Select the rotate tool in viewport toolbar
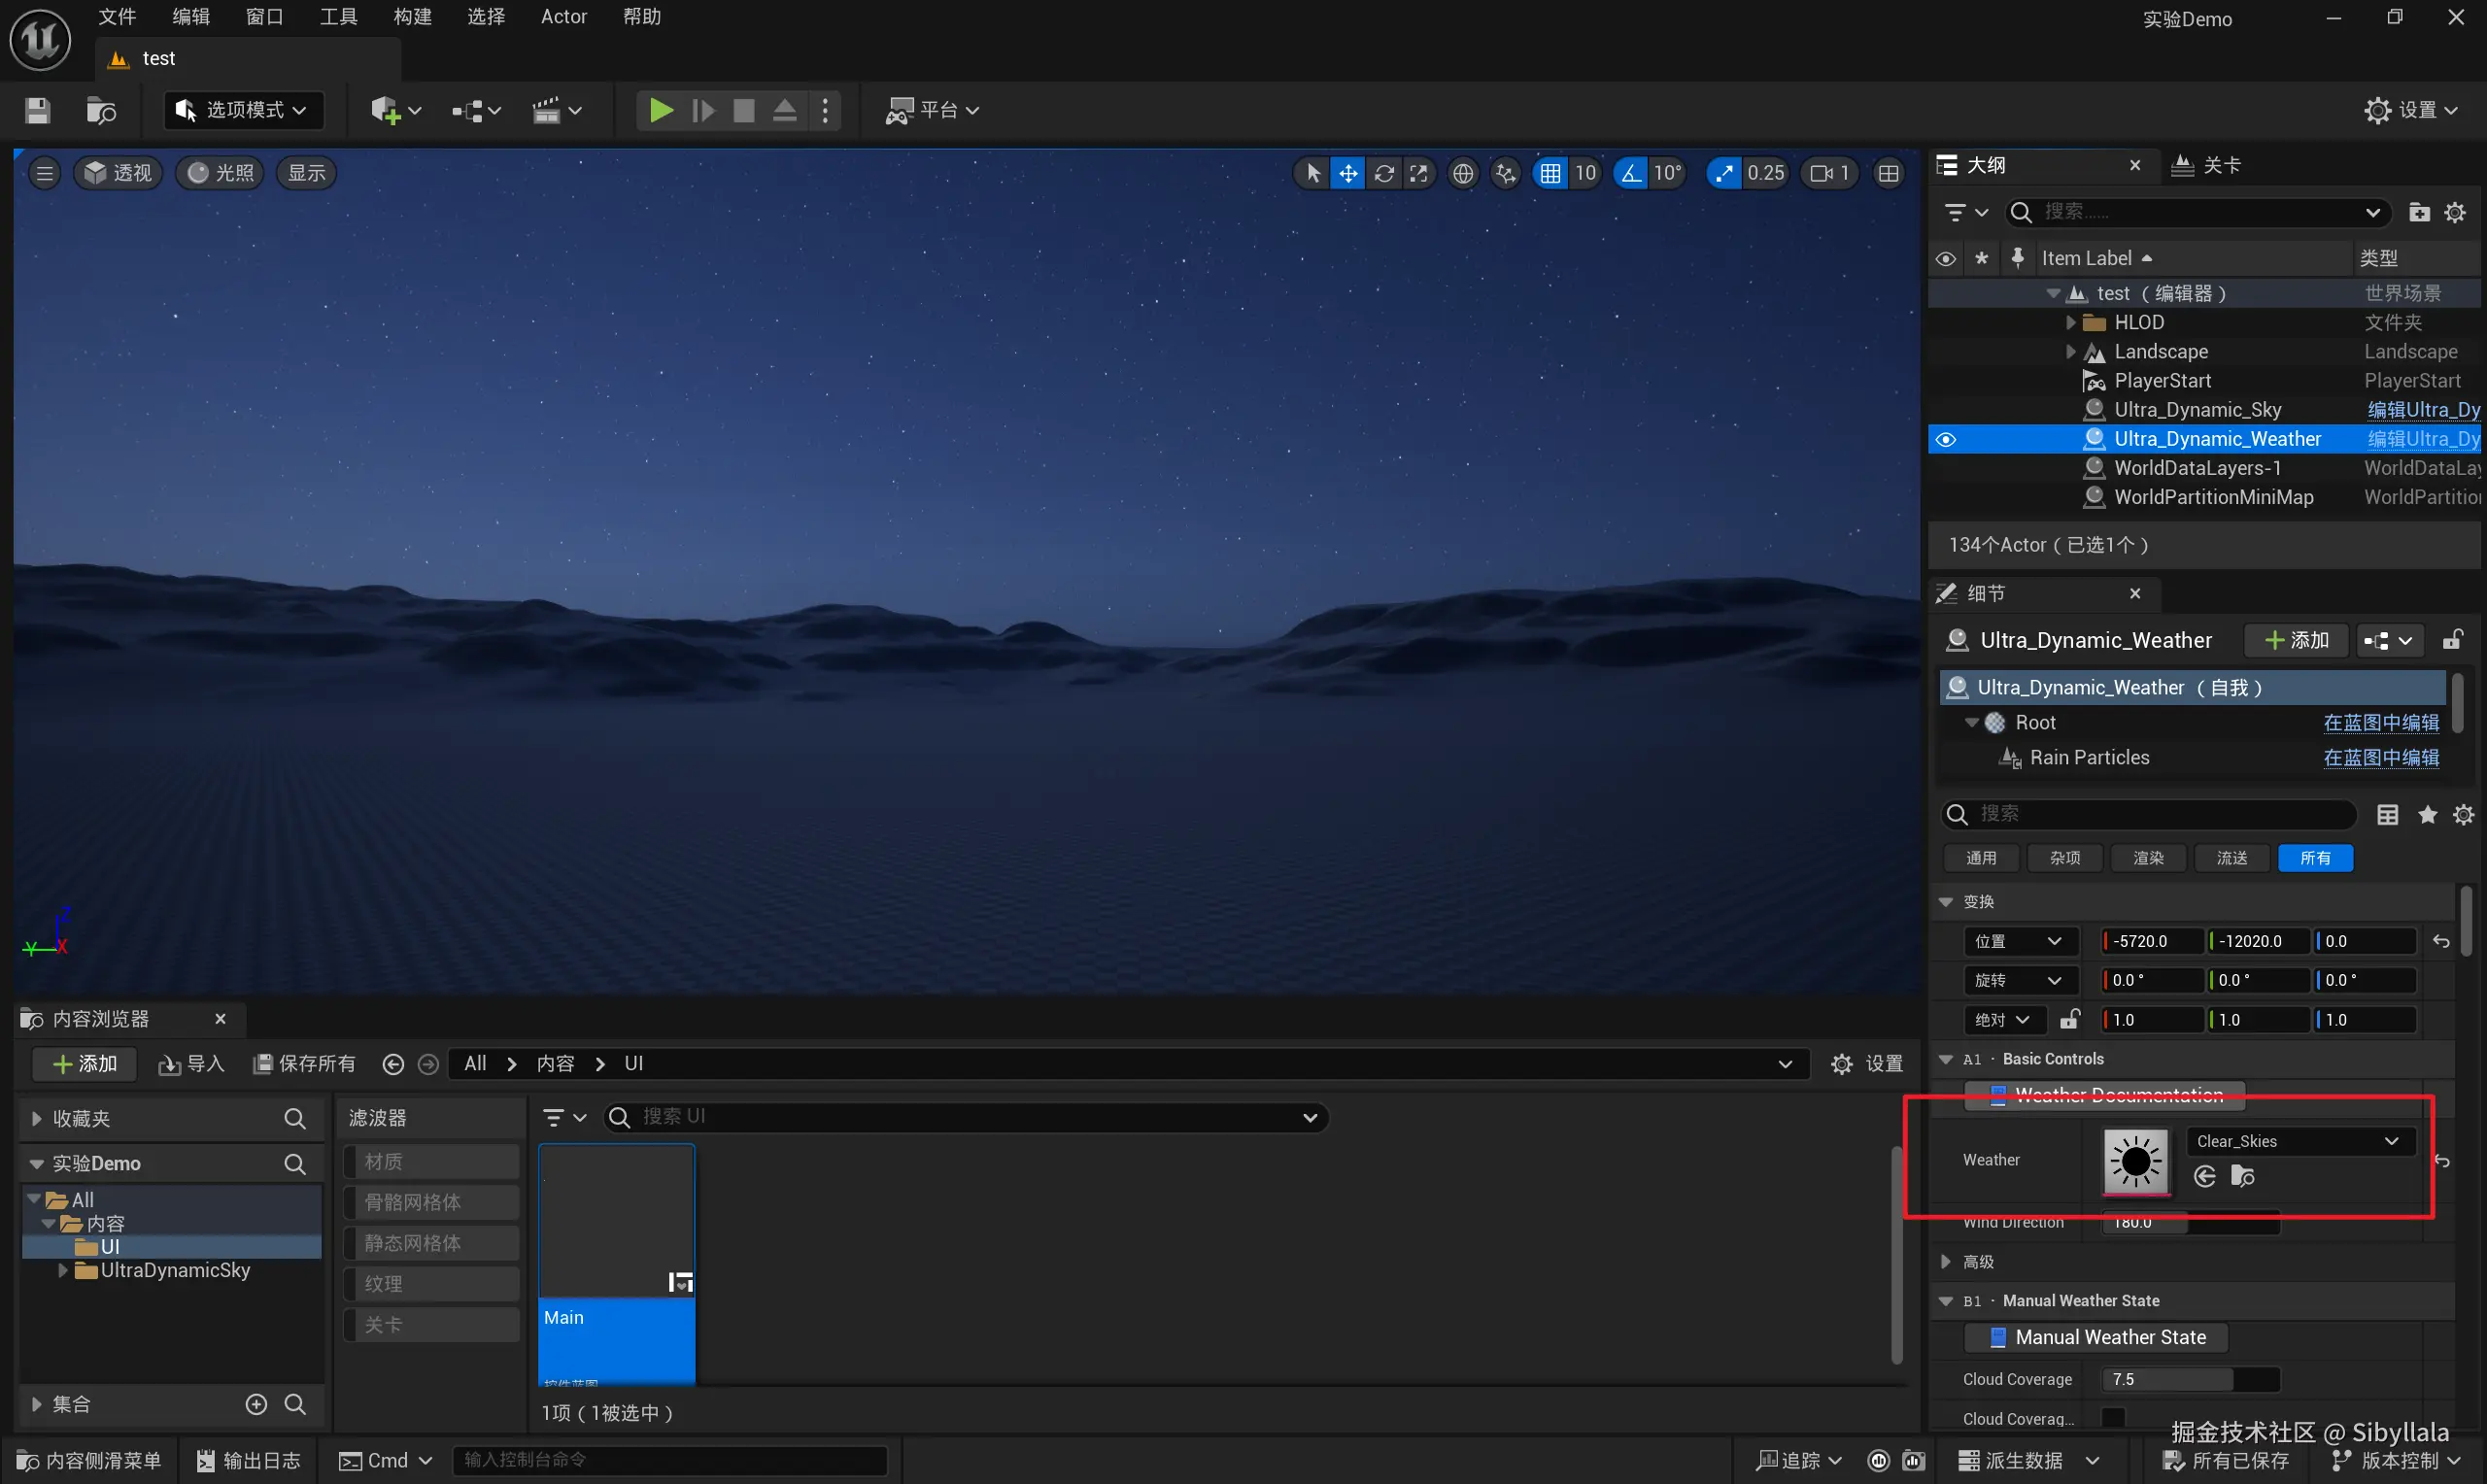2487x1484 pixels. [1384, 173]
